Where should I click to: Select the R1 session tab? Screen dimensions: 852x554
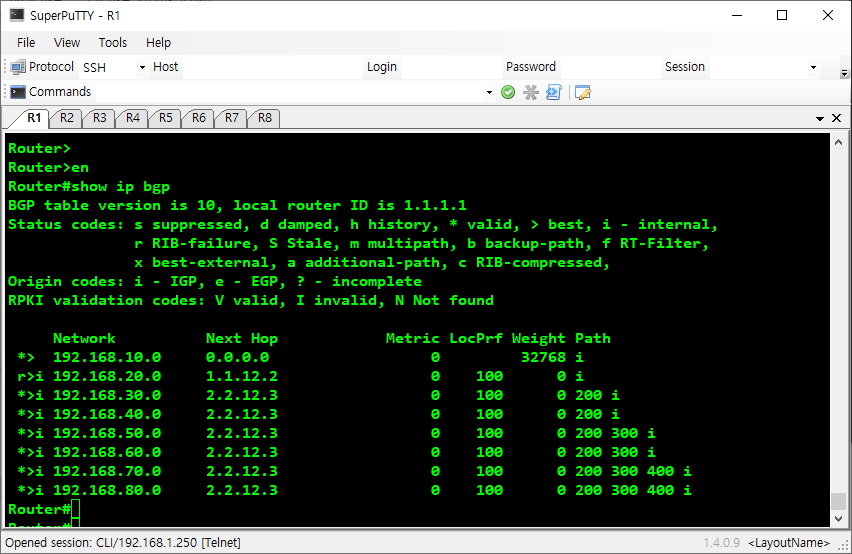click(34, 118)
